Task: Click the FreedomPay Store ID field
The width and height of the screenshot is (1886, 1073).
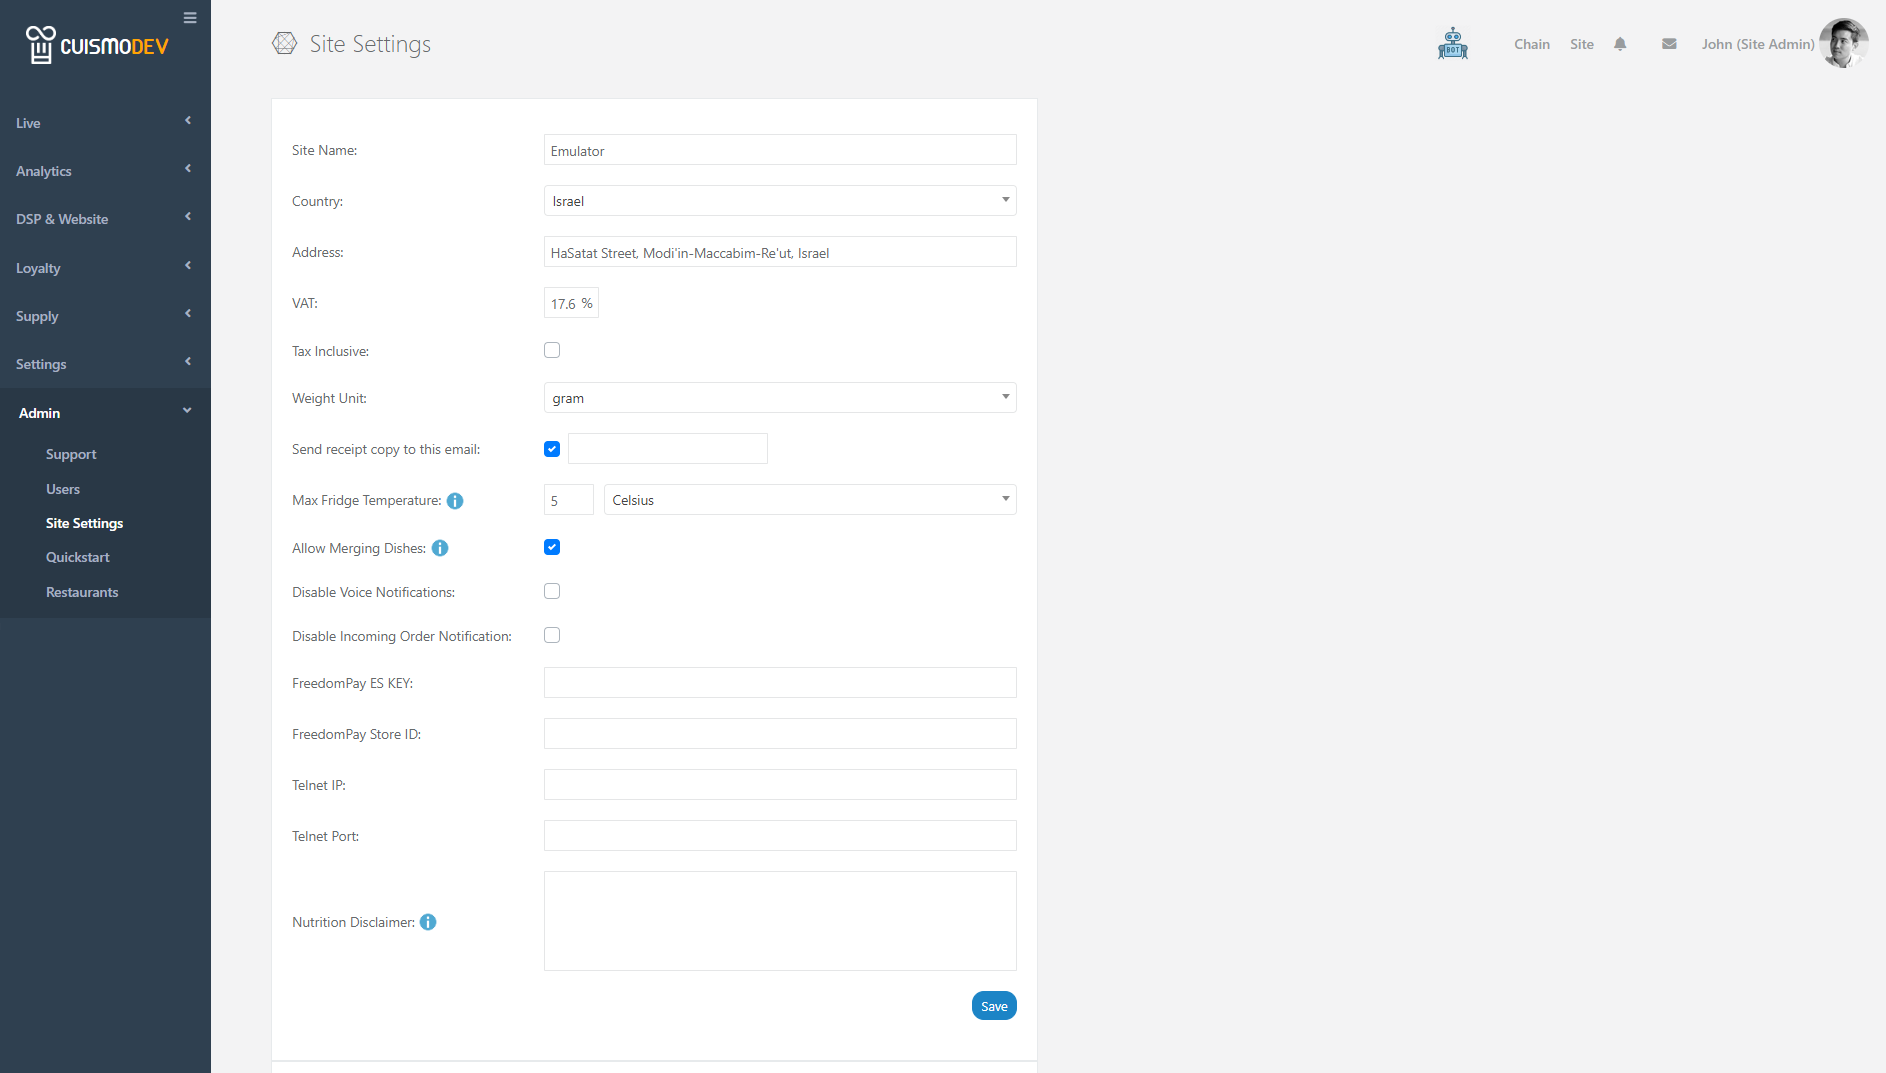Action: [780, 734]
